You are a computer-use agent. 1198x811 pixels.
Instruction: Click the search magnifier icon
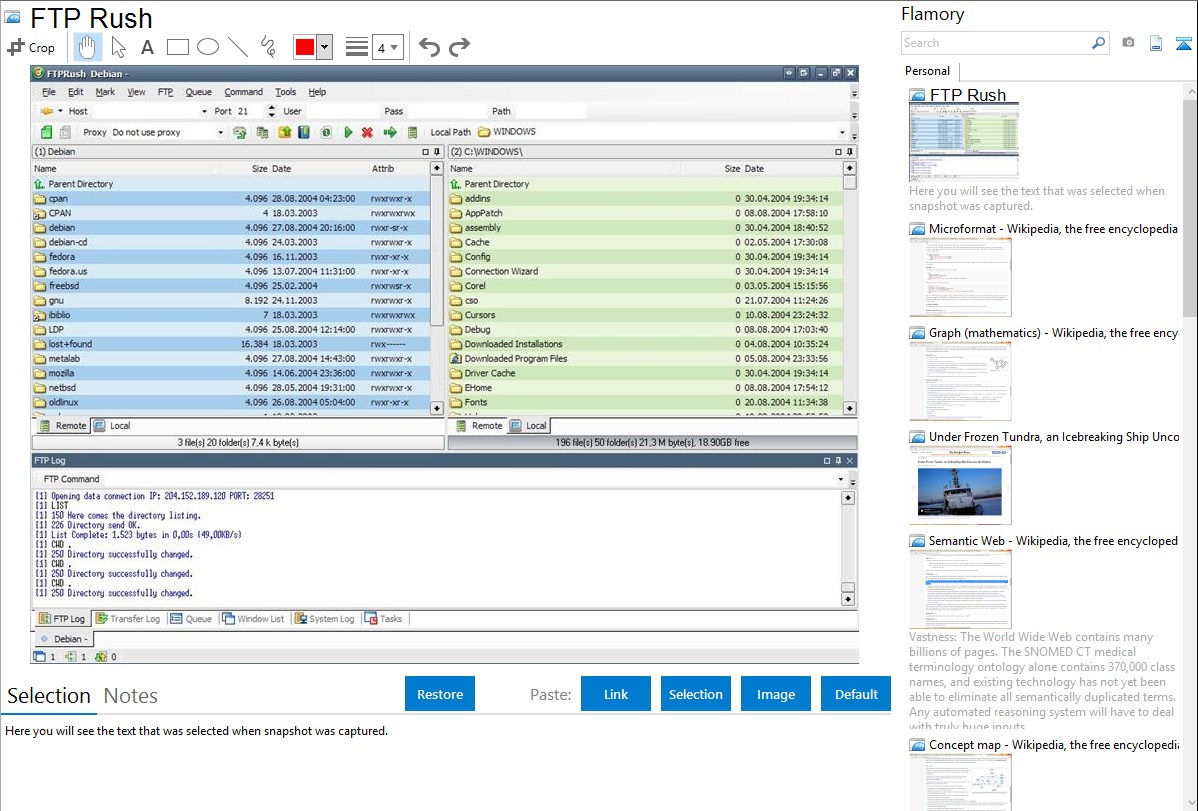click(1099, 43)
